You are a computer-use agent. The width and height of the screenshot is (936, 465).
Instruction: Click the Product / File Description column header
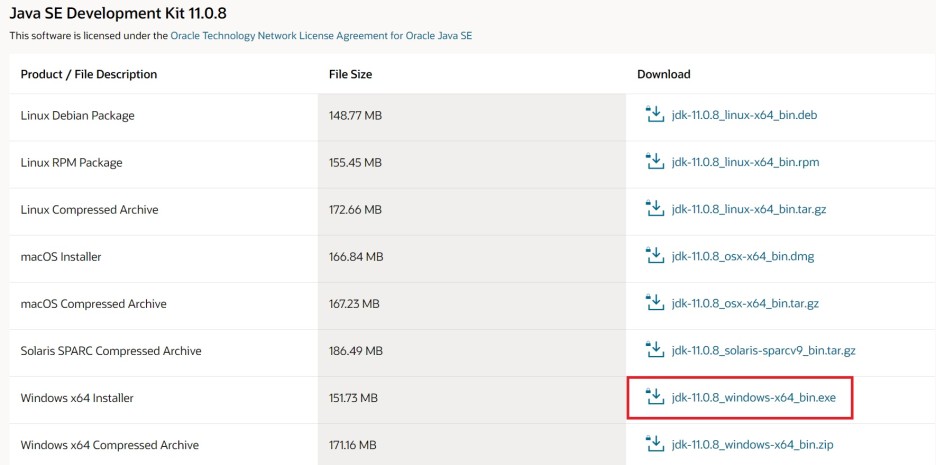[89, 75]
